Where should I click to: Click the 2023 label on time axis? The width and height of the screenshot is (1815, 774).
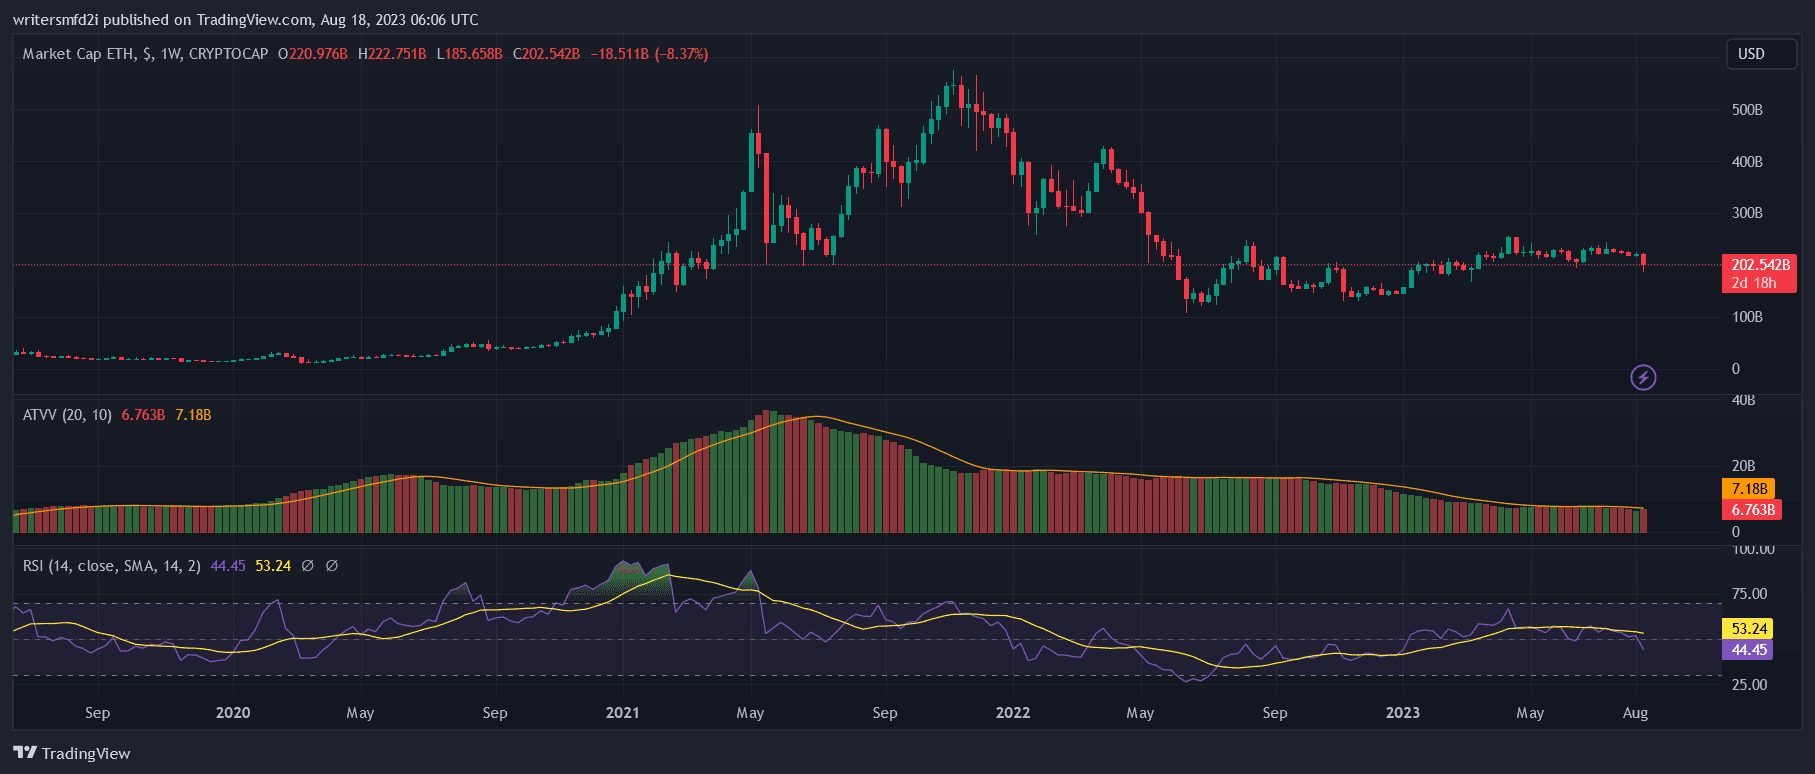click(1402, 713)
